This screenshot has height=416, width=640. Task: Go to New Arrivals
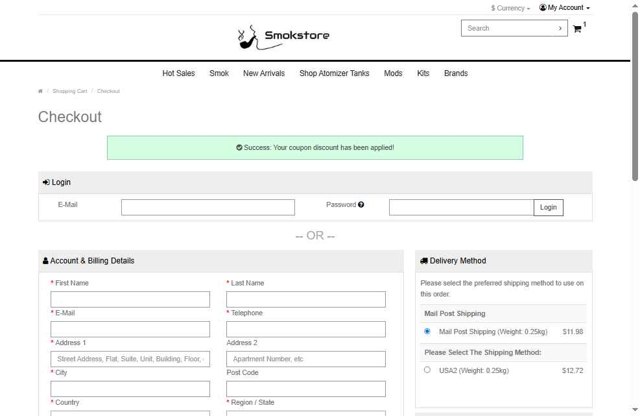(264, 73)
